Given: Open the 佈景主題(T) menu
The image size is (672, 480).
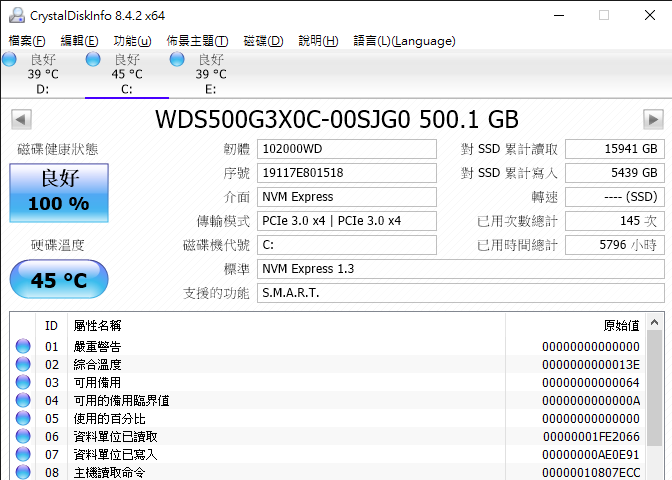Looking at the screenshot, I should click(197, 41).
